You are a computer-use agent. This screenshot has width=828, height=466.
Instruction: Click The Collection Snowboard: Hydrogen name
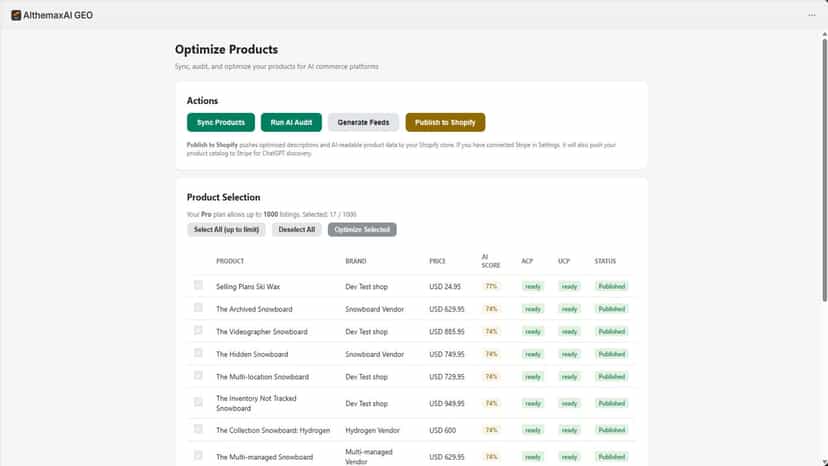tap(273, 430)
